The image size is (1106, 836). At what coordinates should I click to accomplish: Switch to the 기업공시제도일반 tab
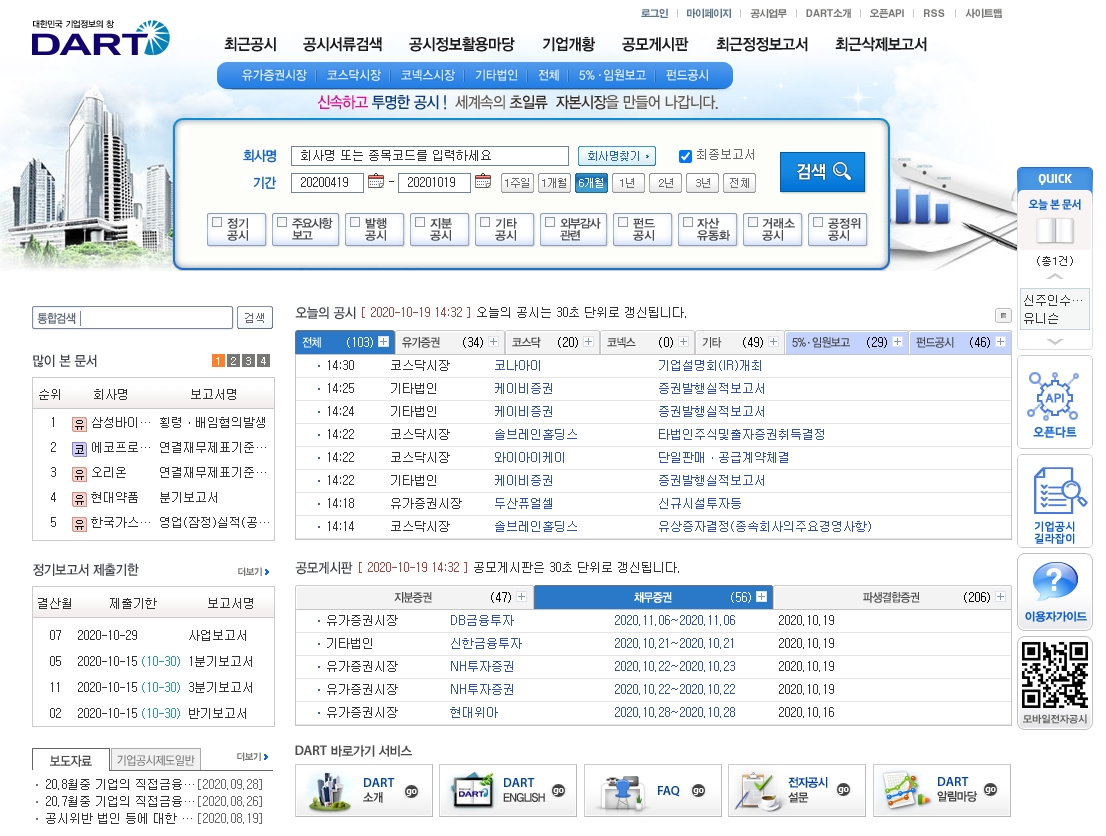coord(155,760)
